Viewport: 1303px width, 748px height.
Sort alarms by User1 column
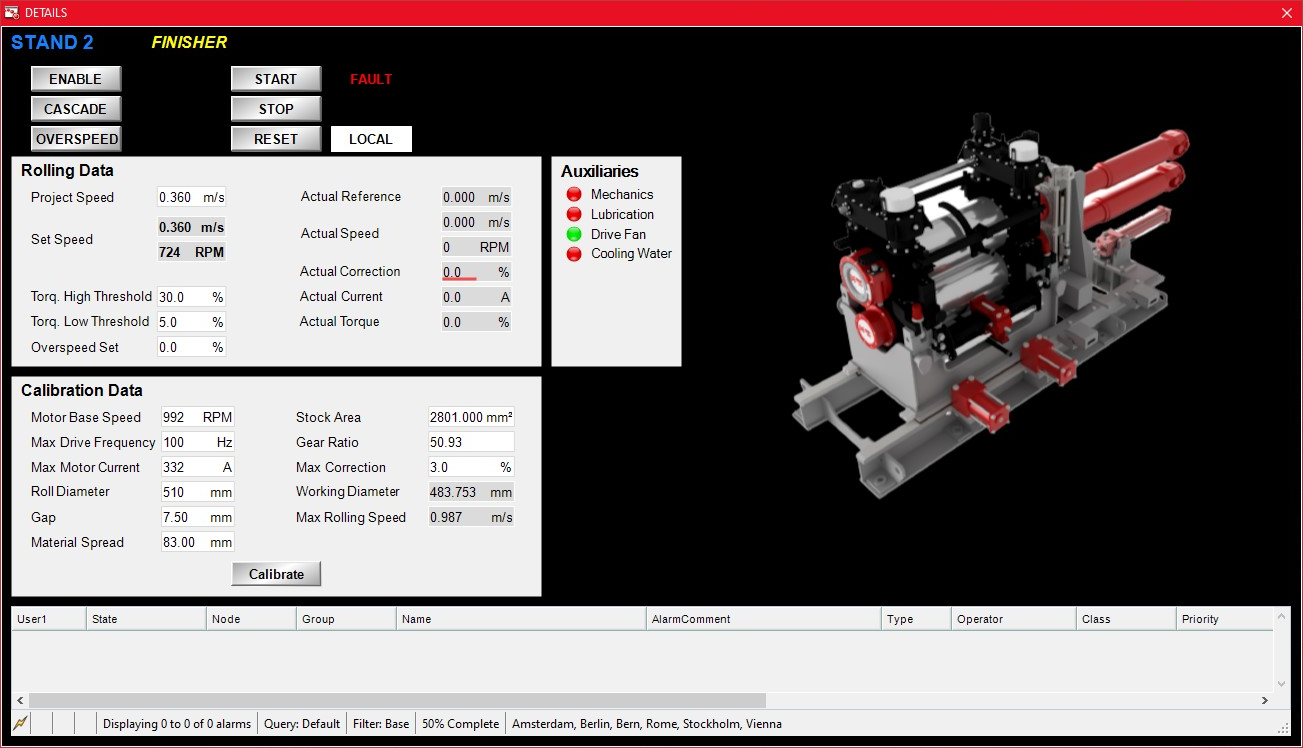49,619
